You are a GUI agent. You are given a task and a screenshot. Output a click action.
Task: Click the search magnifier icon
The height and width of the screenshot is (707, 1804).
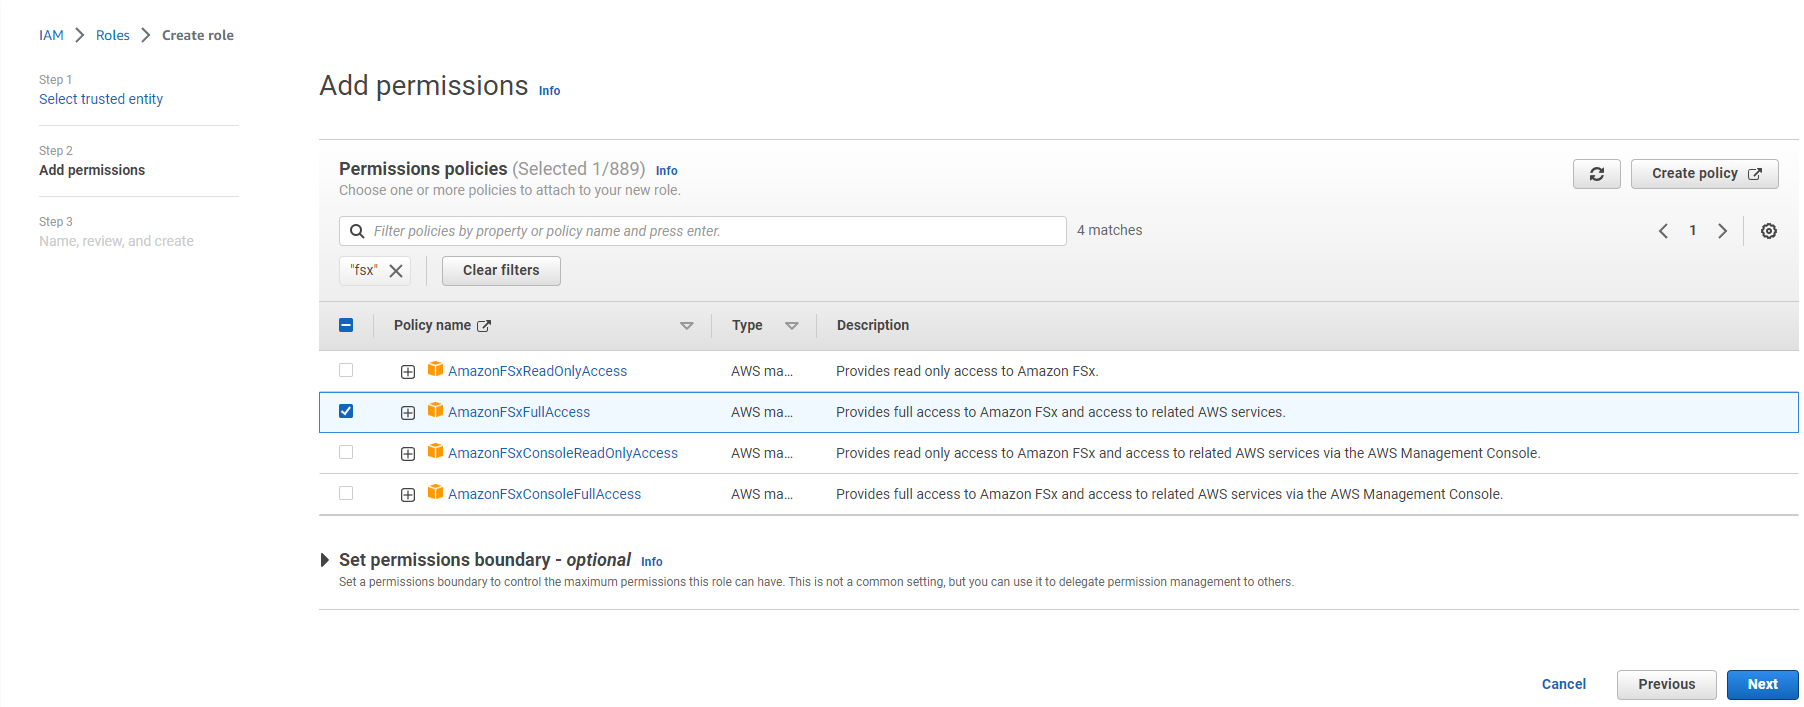pyautogui.click(x=357, y=231)
